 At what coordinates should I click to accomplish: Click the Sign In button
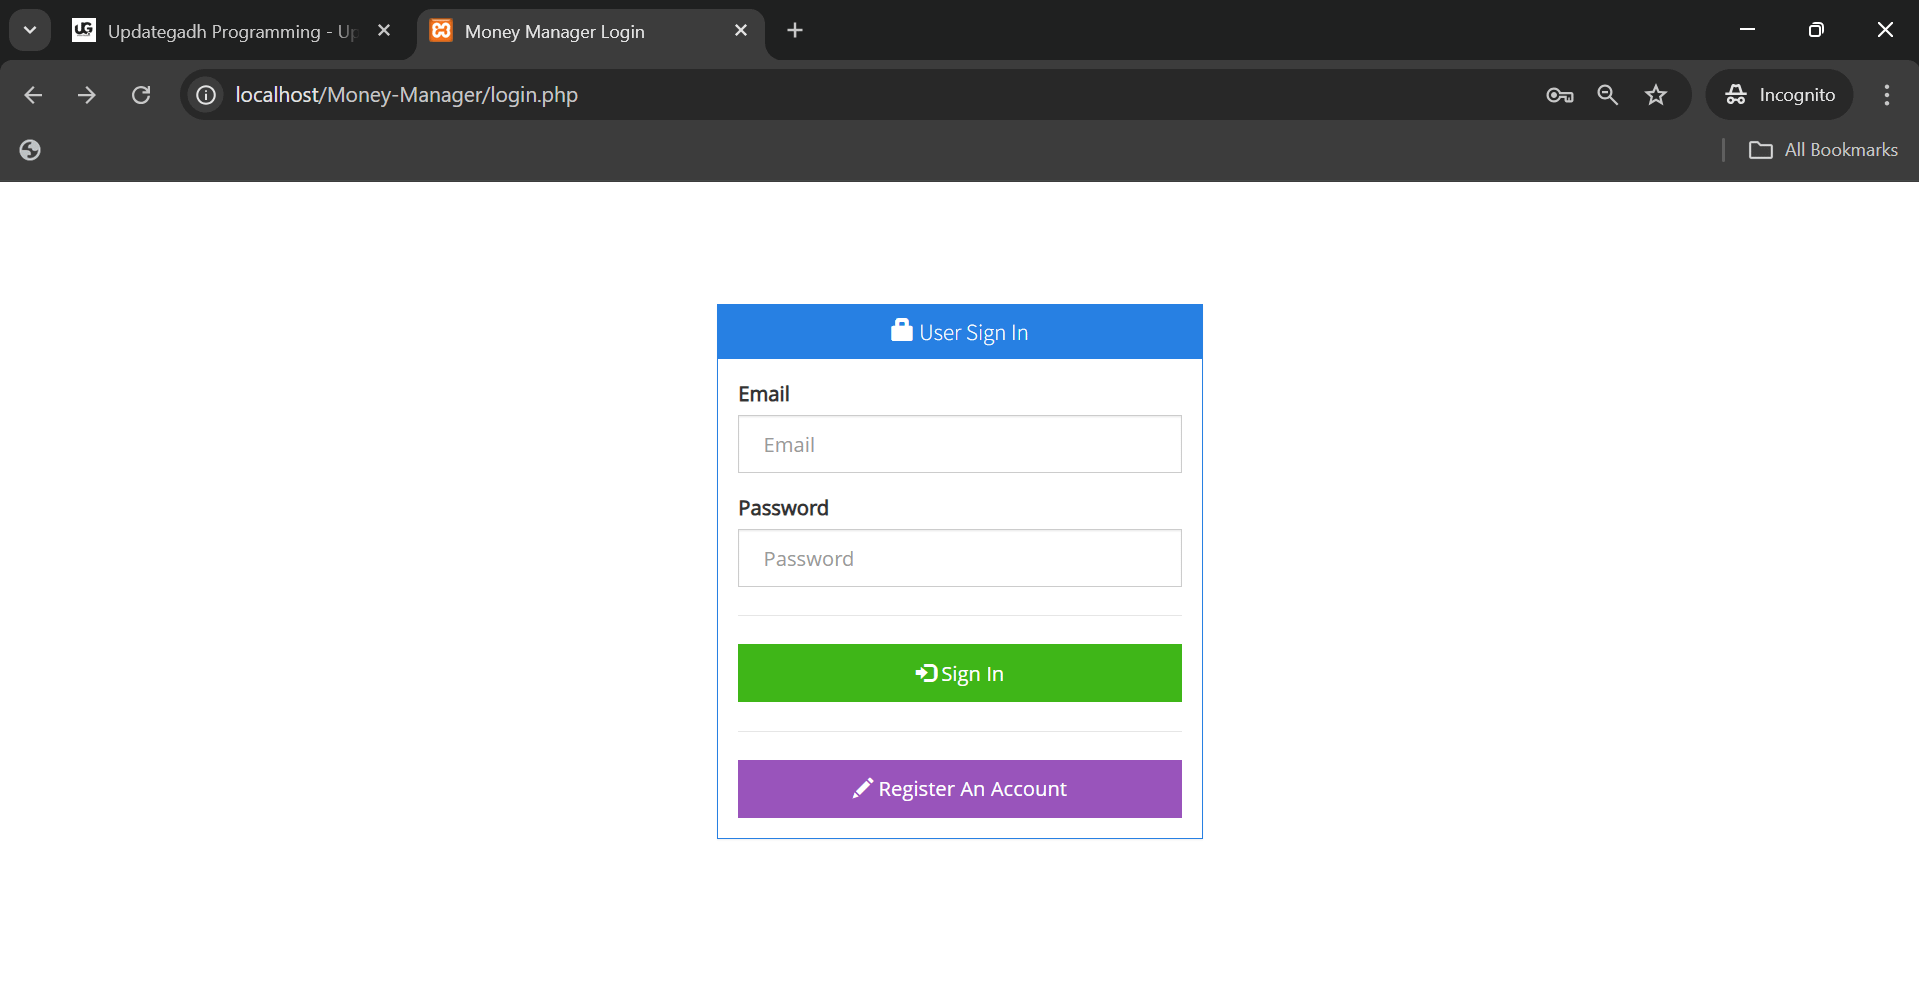(959, 673)
